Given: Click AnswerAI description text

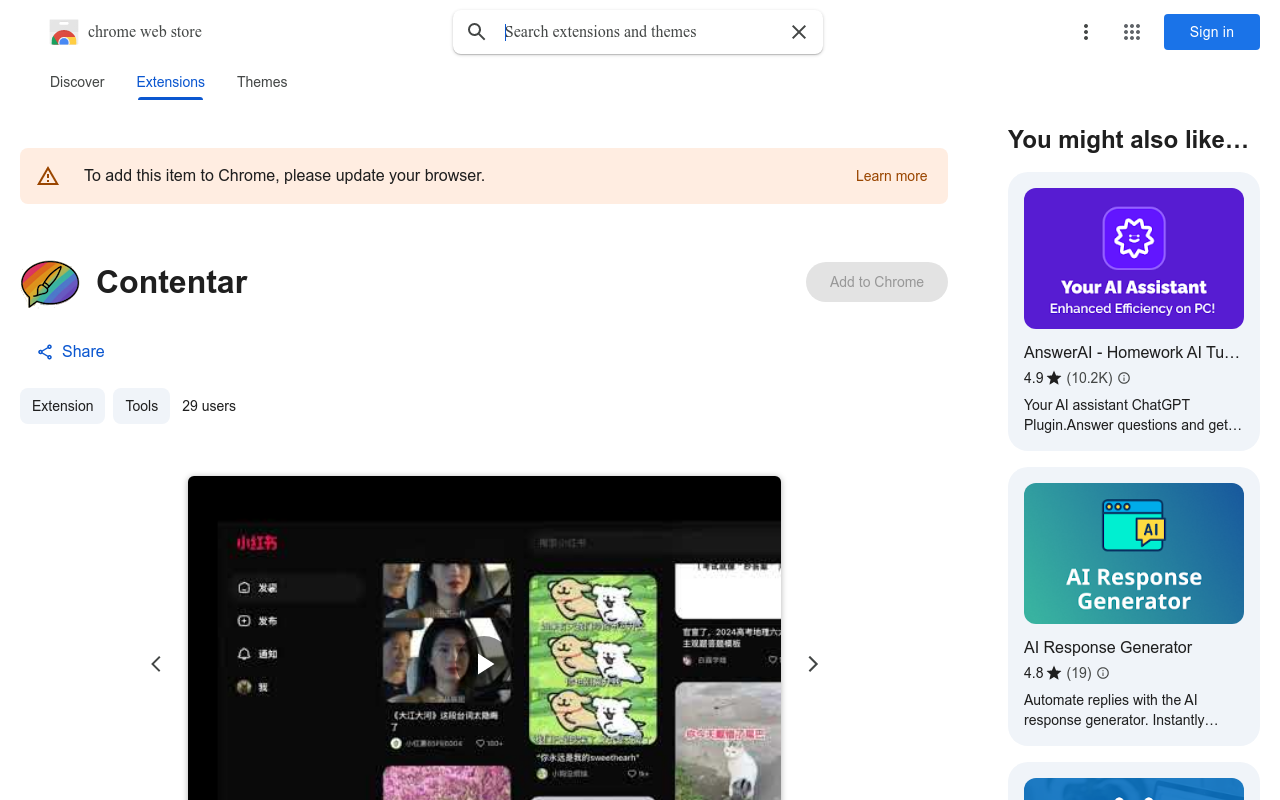Looking at the screenshot, I should pos(1133,415).
